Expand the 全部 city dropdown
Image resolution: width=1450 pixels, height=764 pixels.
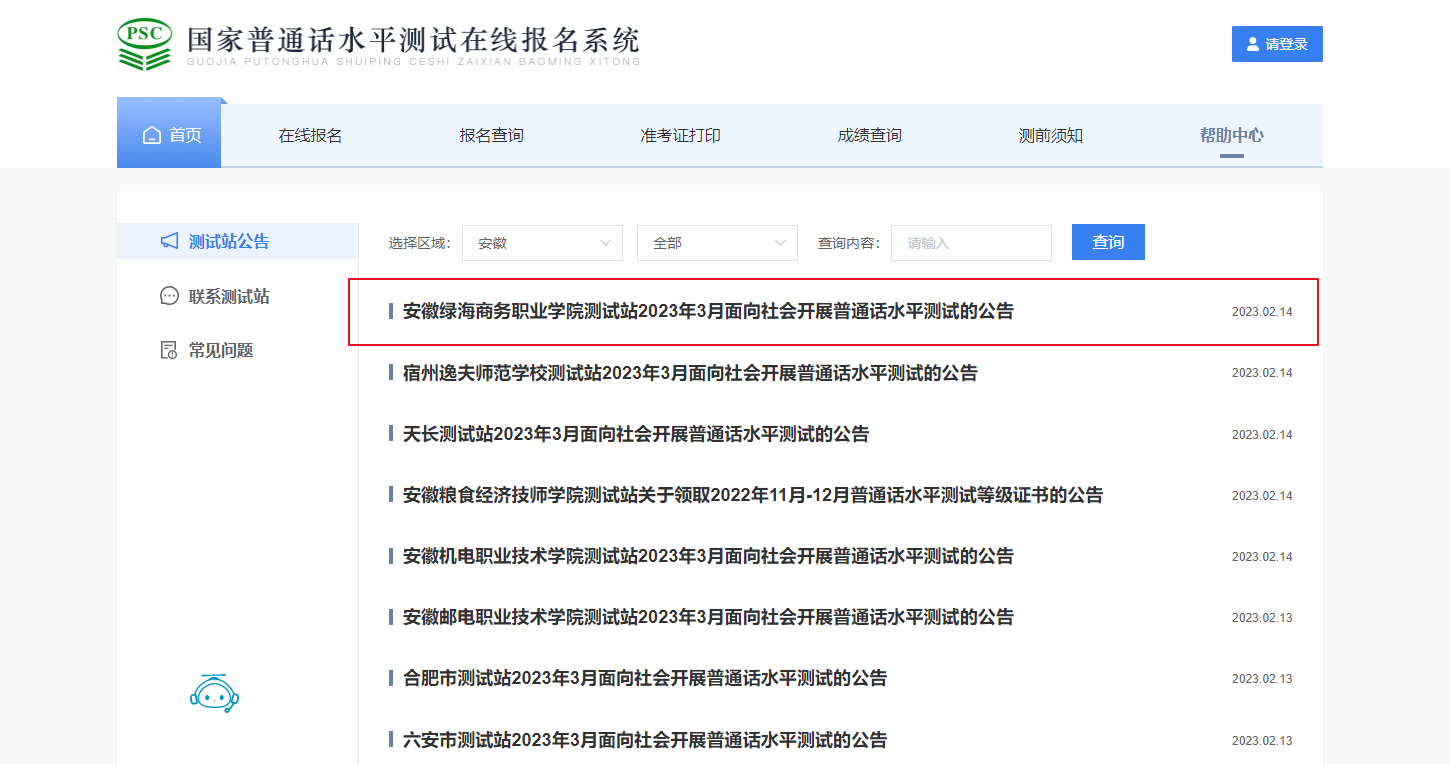717,243
